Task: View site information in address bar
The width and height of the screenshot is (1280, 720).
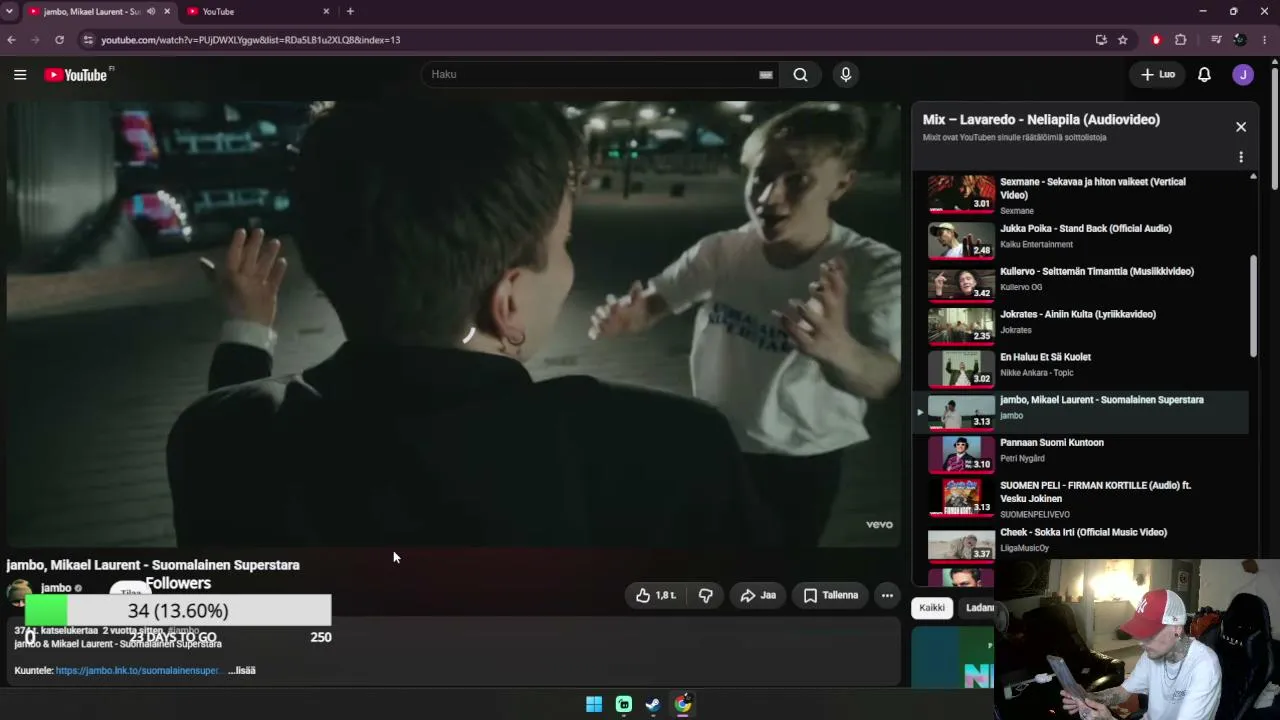Action: pyautogui.click(x=88, y=40)
